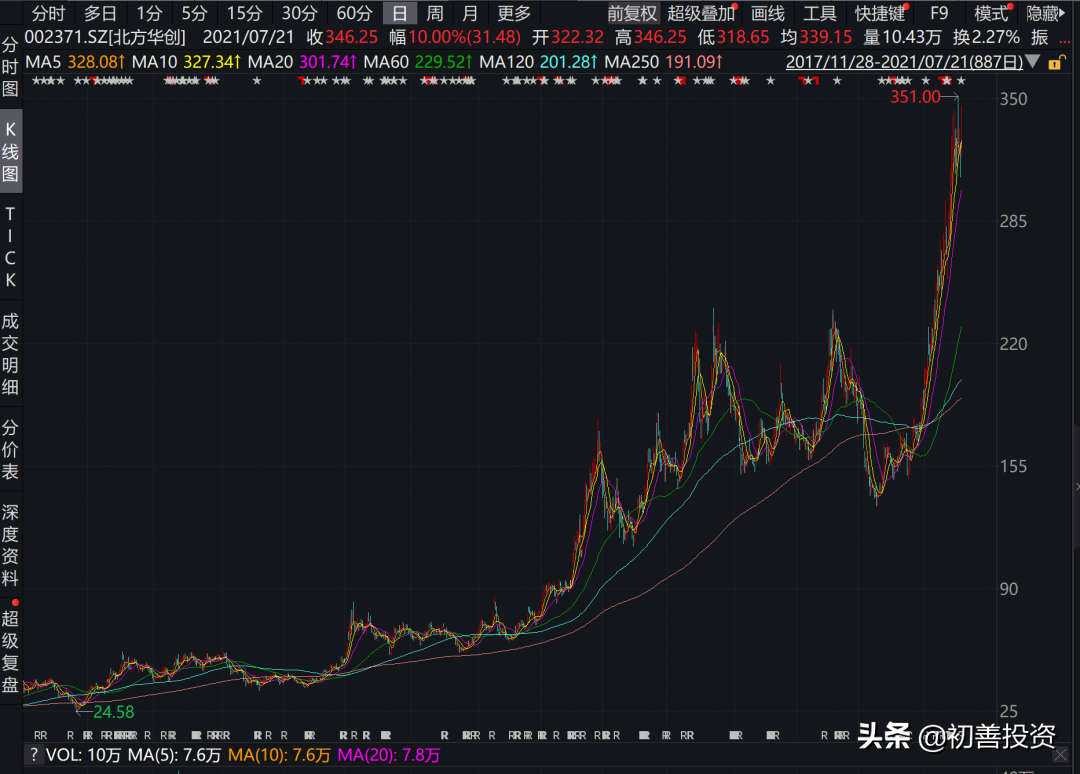Screen dimensions: 1080x774
Task: Switch to the 月 monthly chart tab
Action: tap(470, 14)
